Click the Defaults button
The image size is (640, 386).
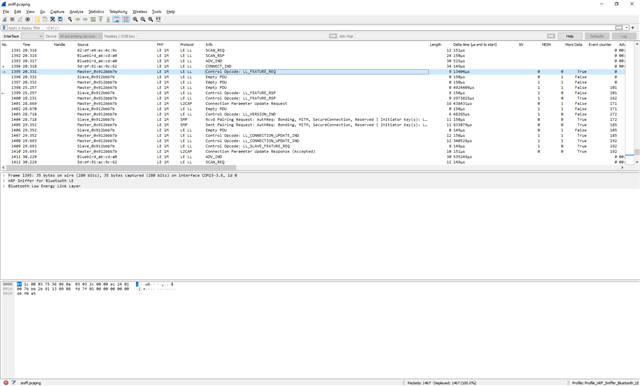click(596, 36)
